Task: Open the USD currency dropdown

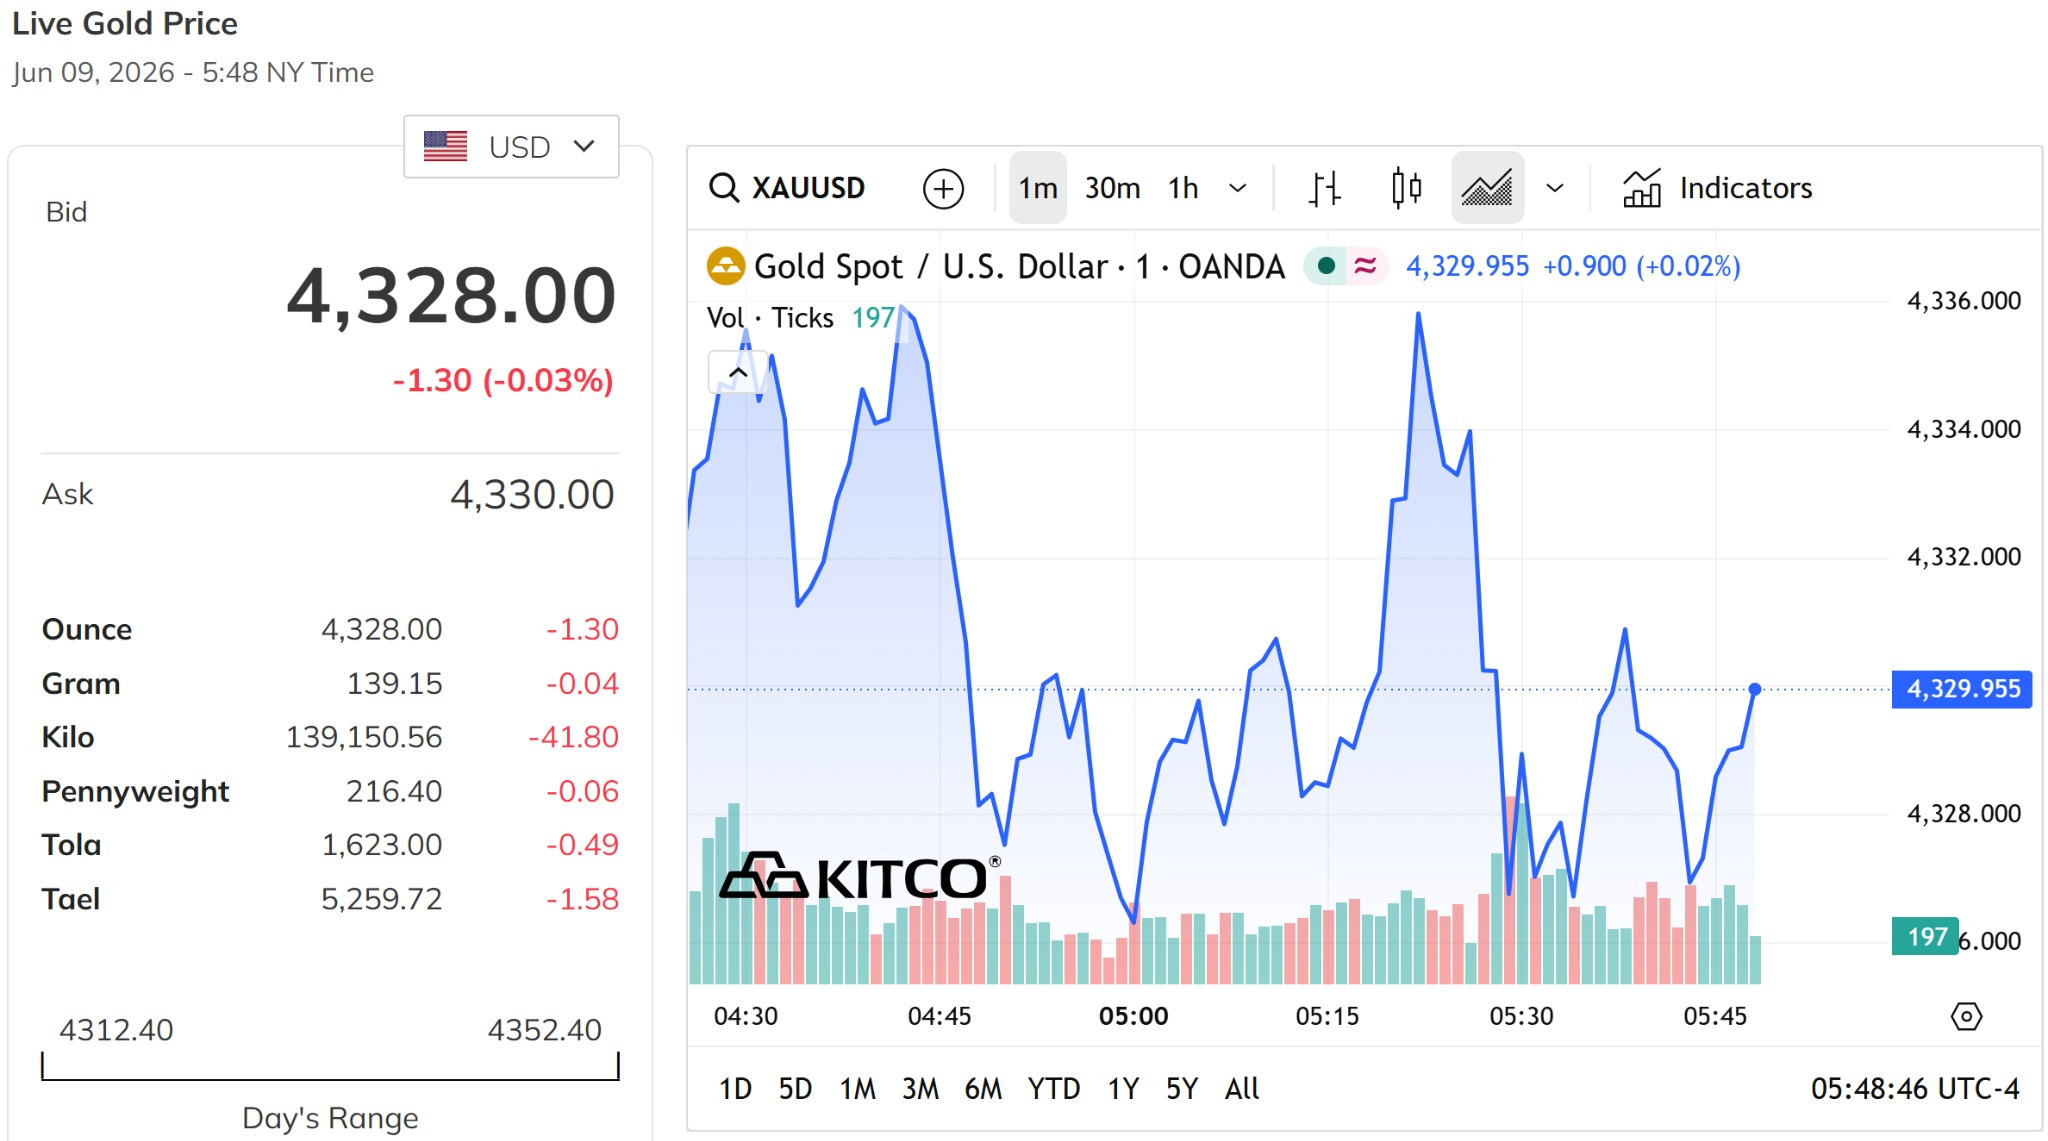Action: pyautogui.click(x=511, y=147)
